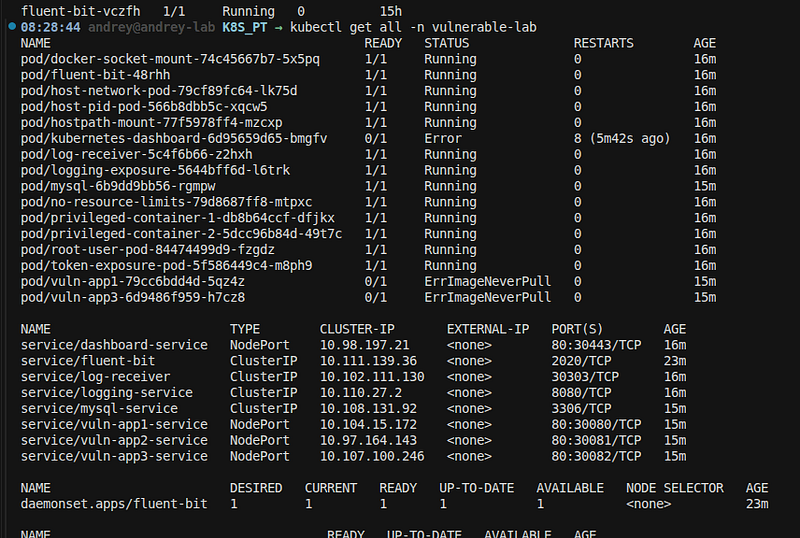This screenshot has width=800, height=538.
Task: Click service/dashboard-service name
Action: point(114,345)
